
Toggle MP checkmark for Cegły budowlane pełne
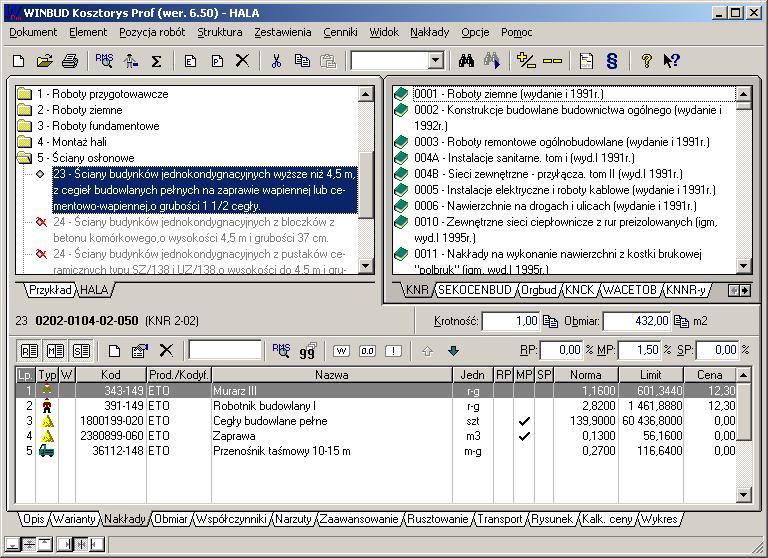coord(524,421)
